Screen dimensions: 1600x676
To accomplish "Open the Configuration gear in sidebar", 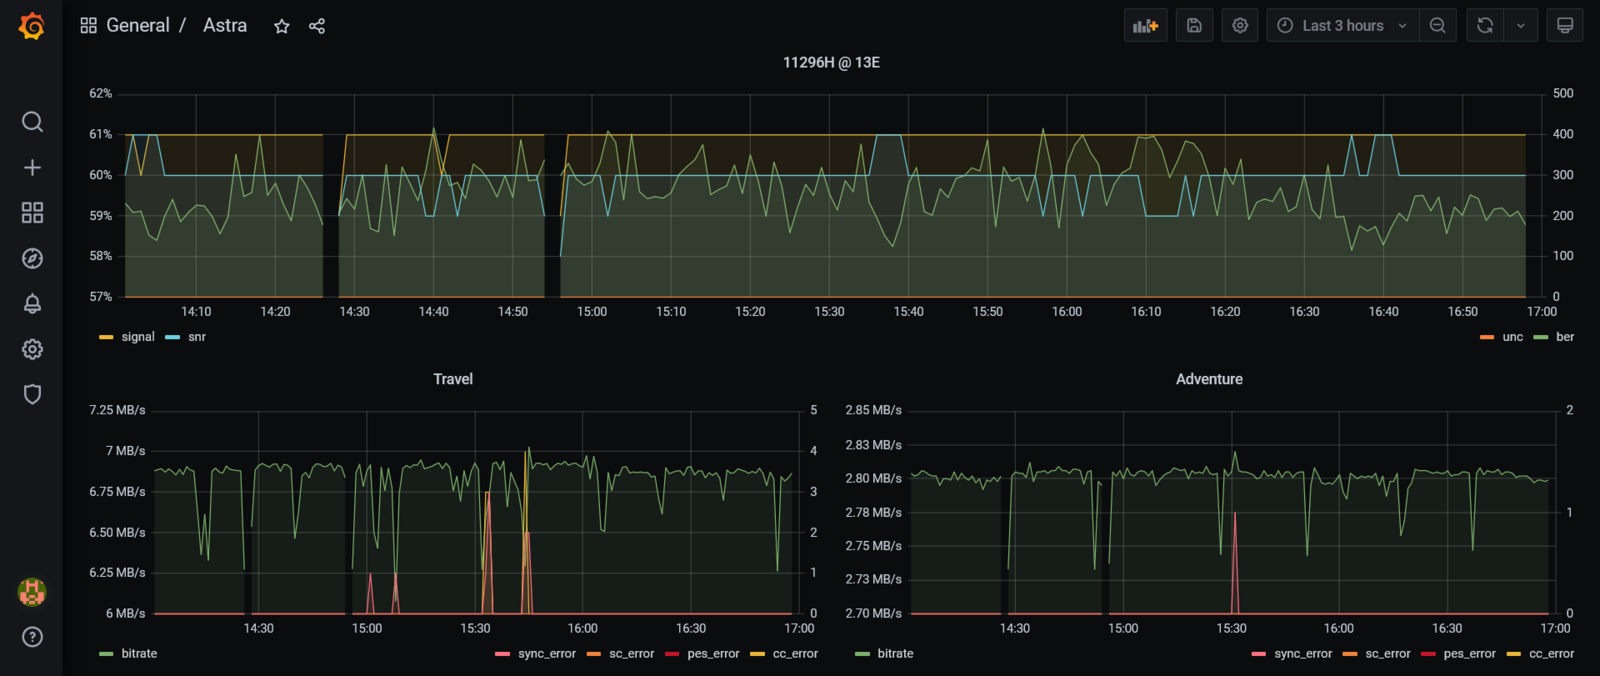I will tap(32, 349).
